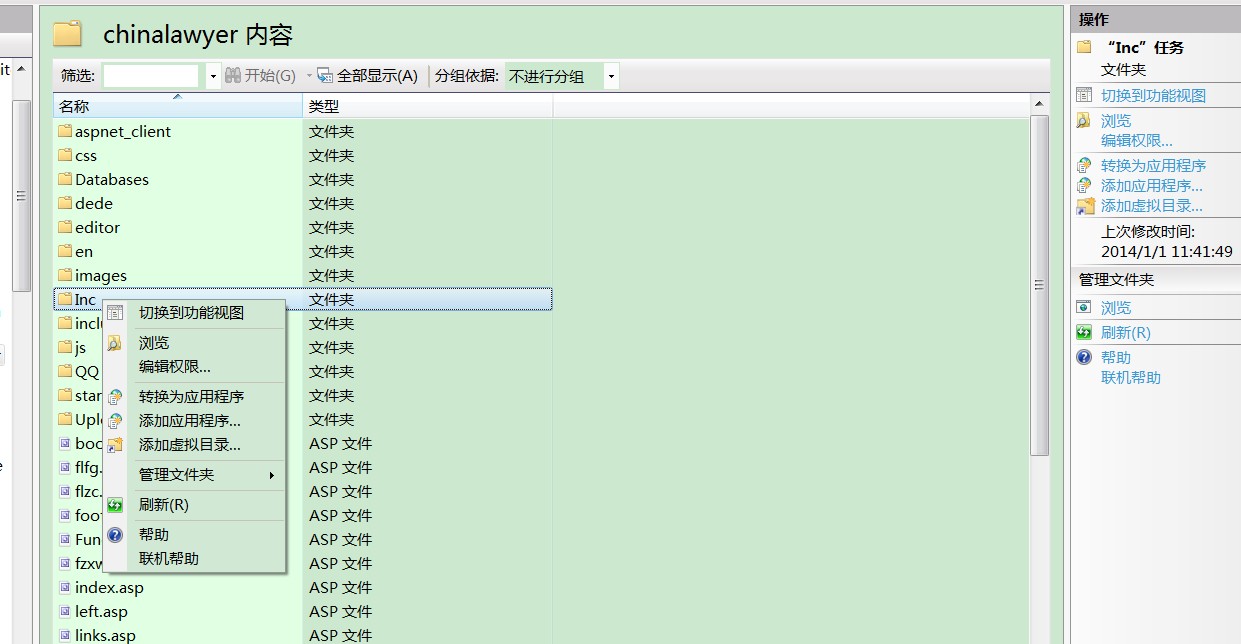
Task: Click the 切换到功能视图 icon in context menu
Action: pyautogui.click(x=115, y=313)
